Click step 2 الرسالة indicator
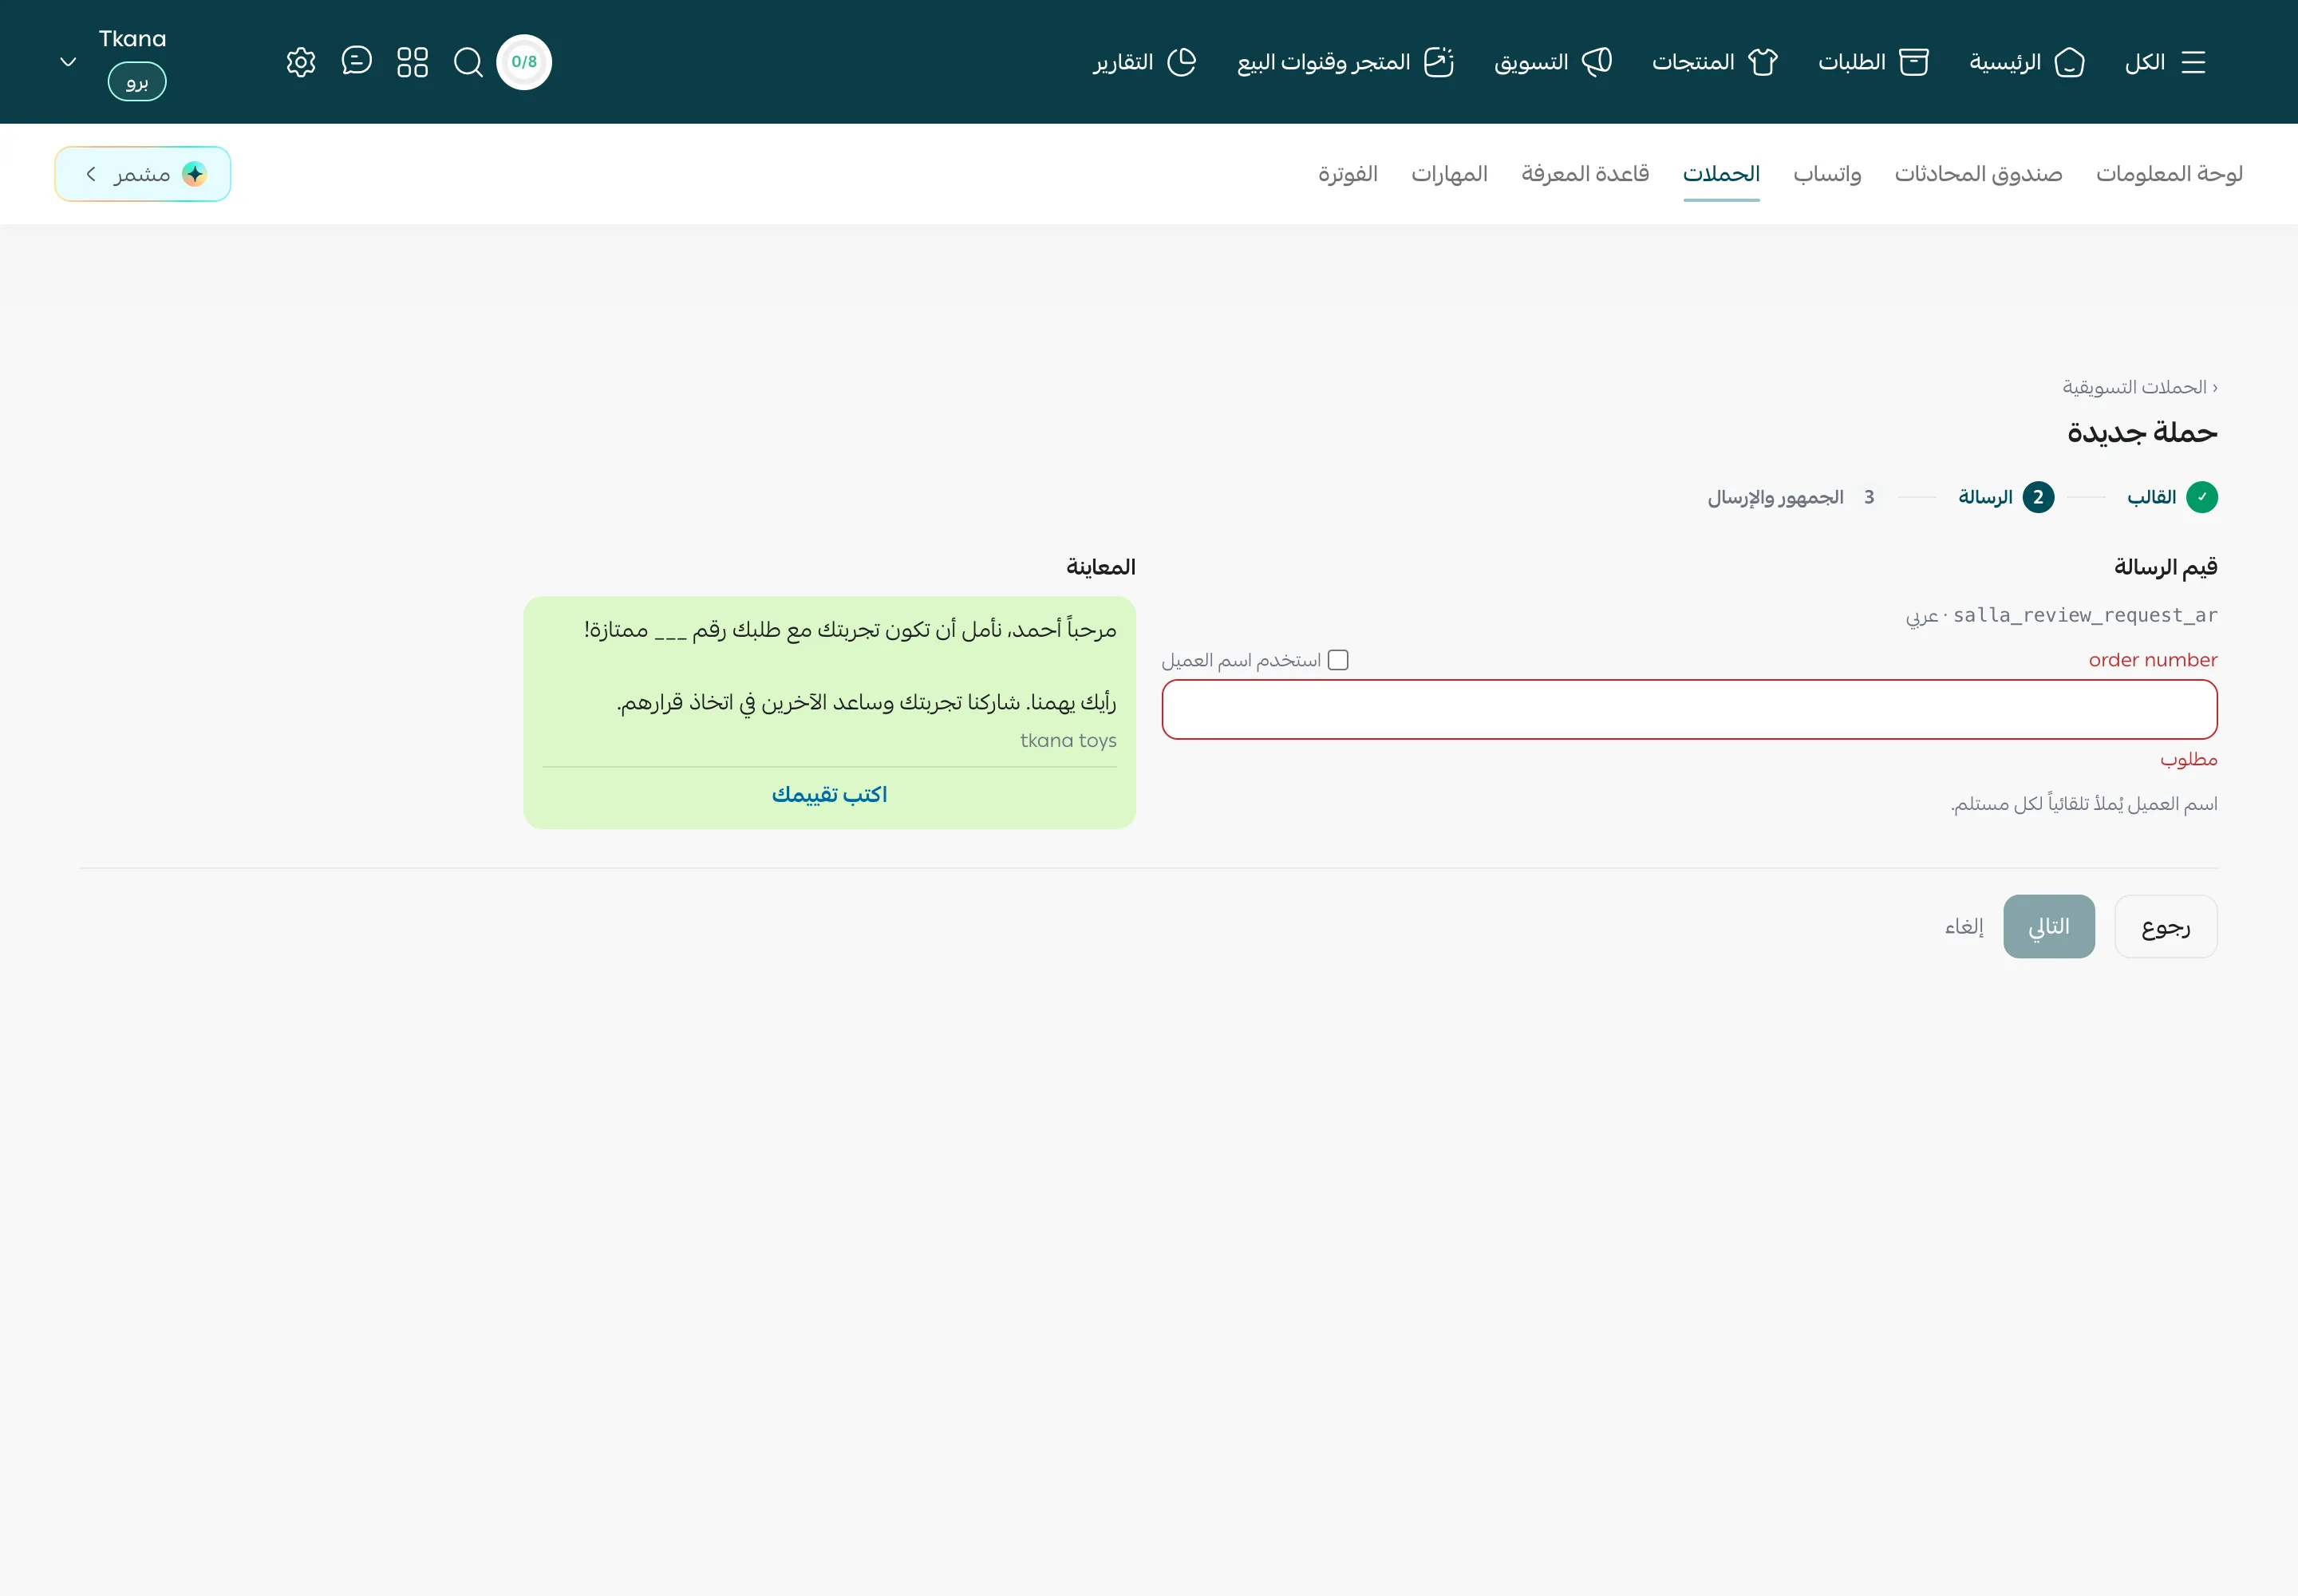Viewport: 2298px width, 1596px height. pos(2006,497)
